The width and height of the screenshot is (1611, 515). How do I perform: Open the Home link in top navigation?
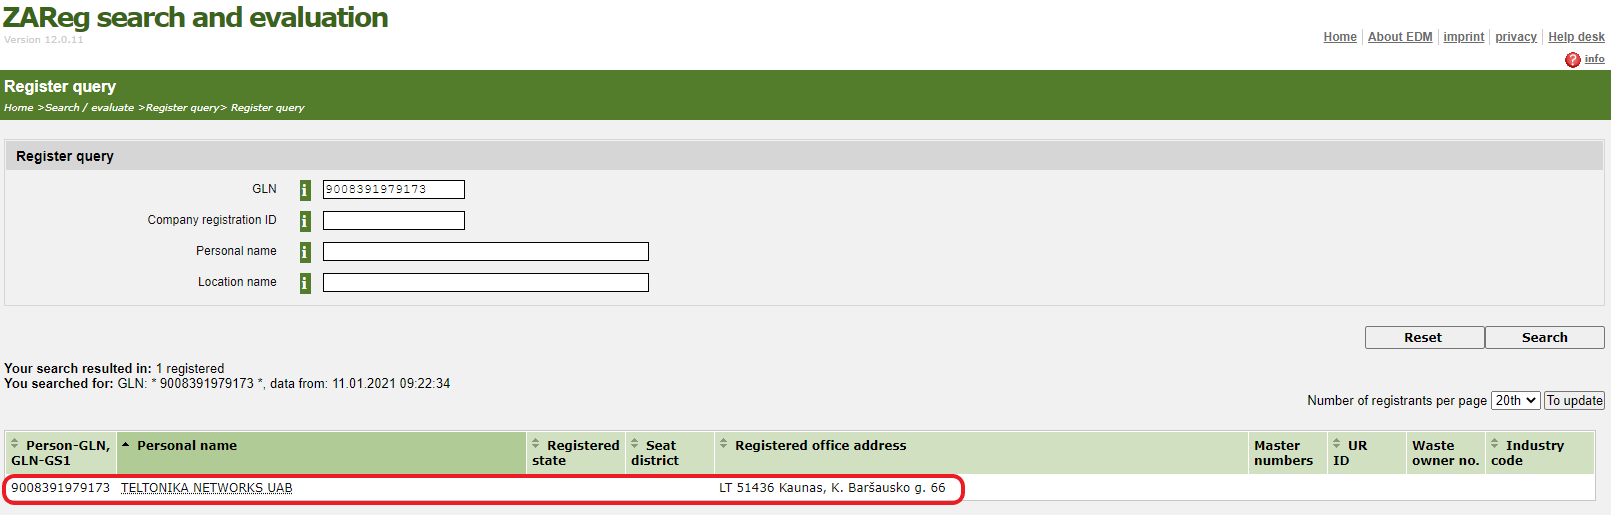click(1340, 37)
